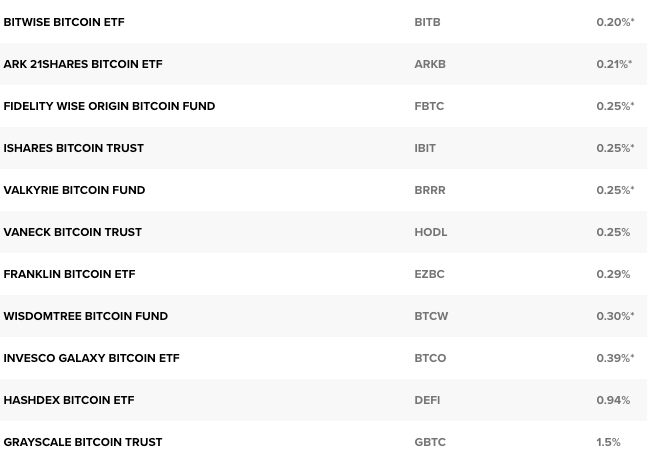Open the Hashdex Bitcoin ETF entry

pos(69,400)
